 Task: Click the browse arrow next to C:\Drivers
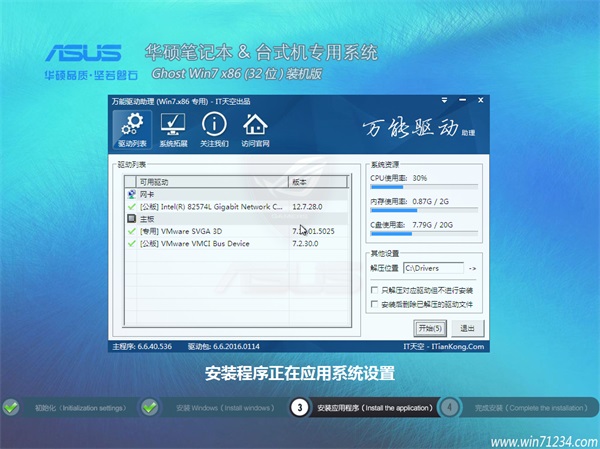[472, 268]
